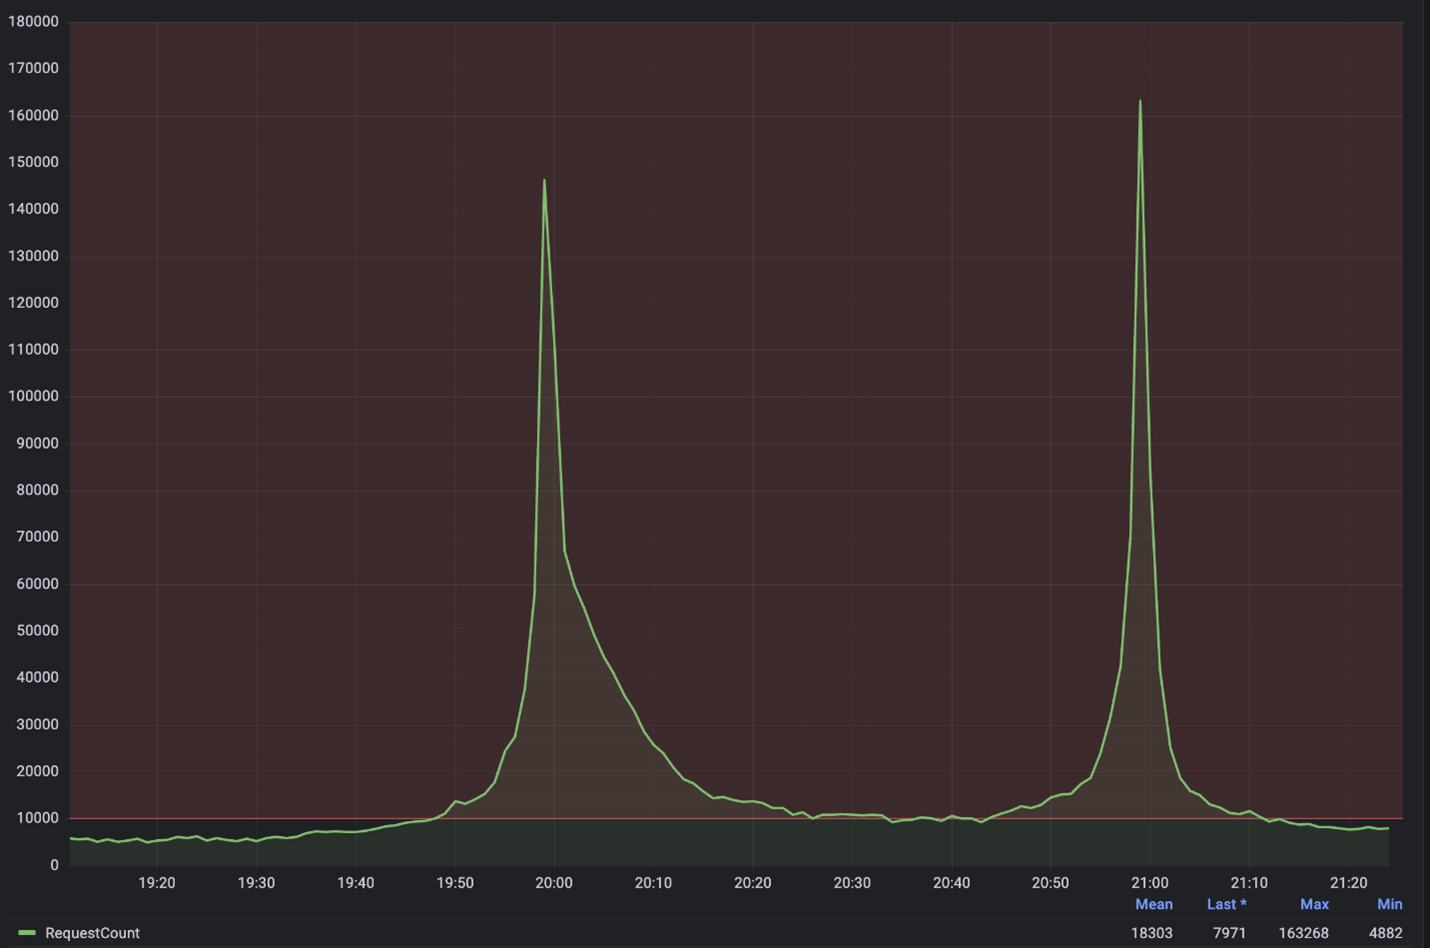Click the 50000 y-axis label
The width and height of the screenshot is (1430, 948).
click(x=37, y=631)
